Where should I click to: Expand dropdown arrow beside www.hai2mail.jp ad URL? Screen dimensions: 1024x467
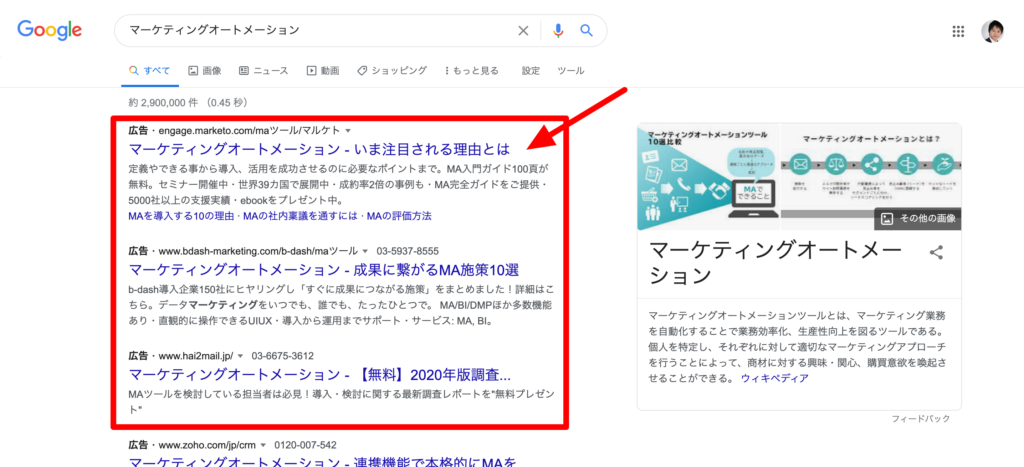[x=240, y=356]
